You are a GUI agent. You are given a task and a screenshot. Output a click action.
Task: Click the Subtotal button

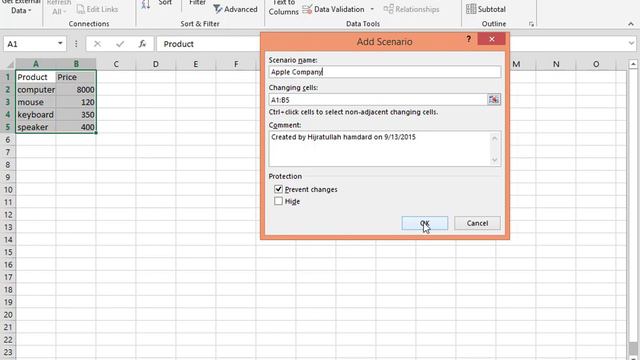(x=486, y=9)
